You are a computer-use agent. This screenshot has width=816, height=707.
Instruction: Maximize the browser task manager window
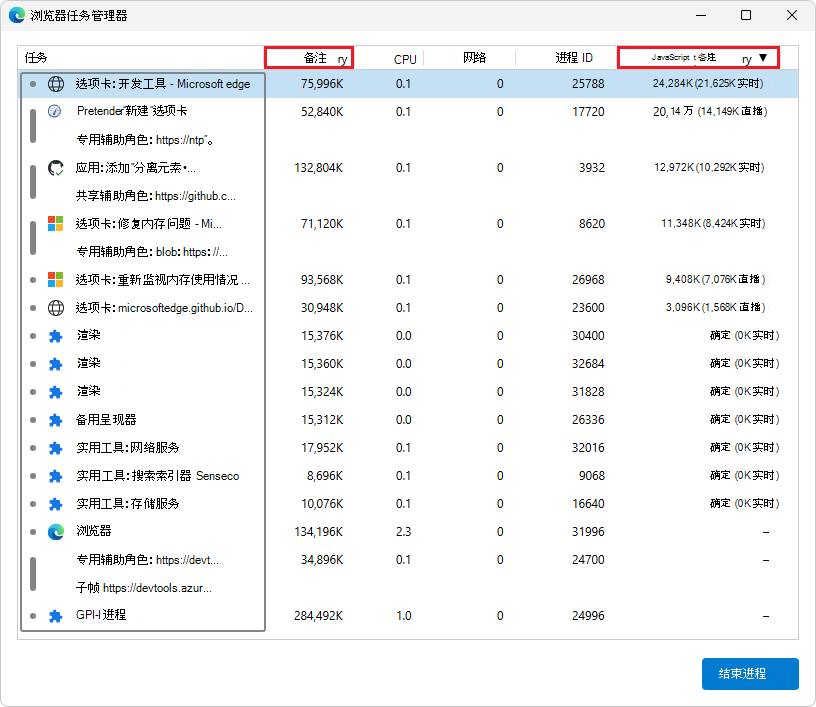746,16
